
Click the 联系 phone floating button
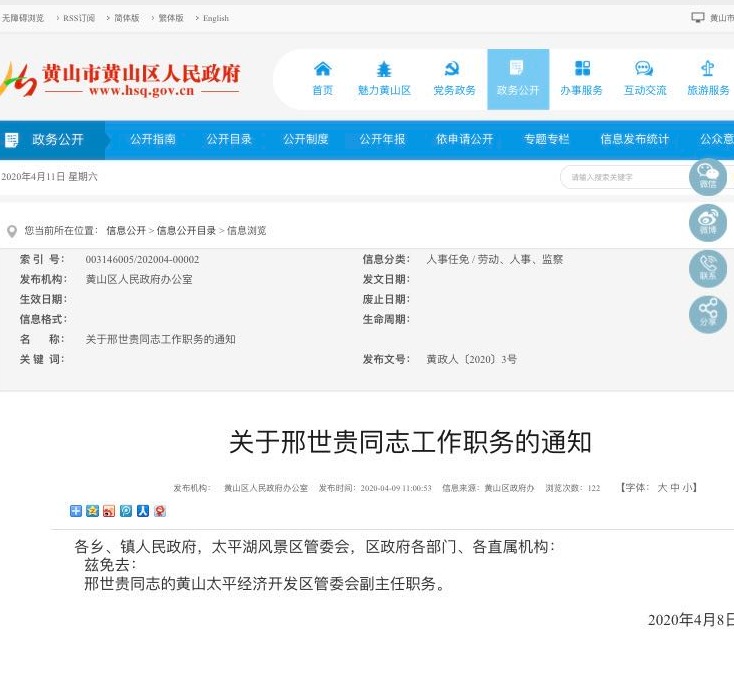coord(708,269)
